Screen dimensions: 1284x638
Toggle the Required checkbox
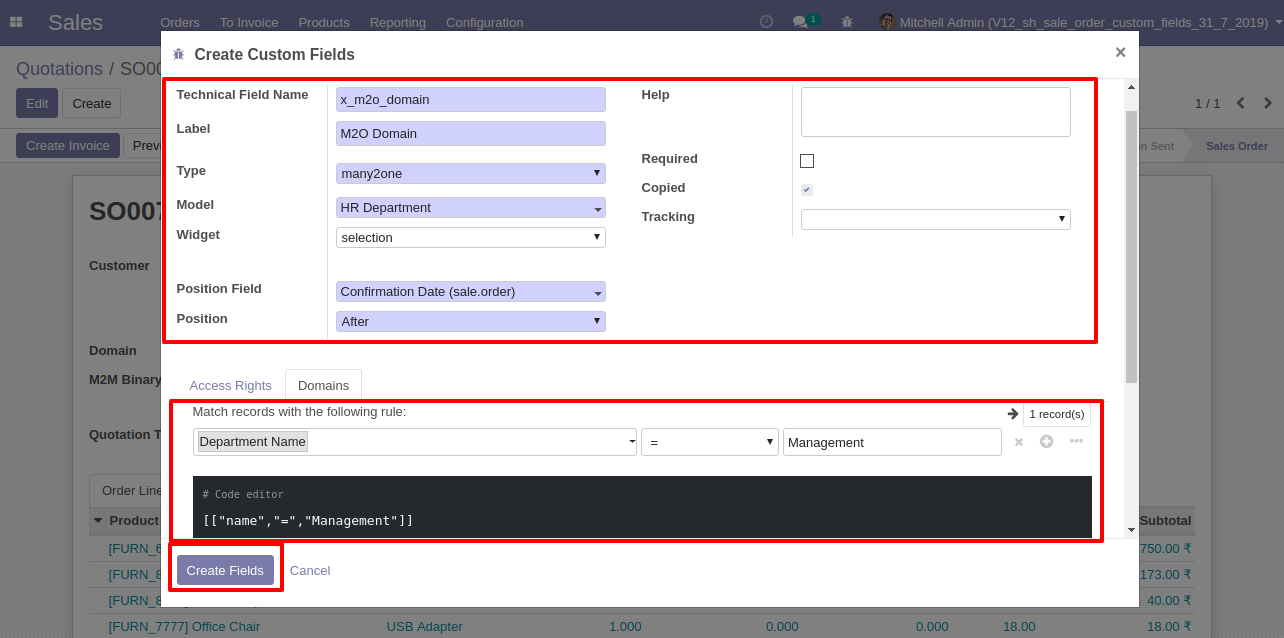(x=807, y=161)
